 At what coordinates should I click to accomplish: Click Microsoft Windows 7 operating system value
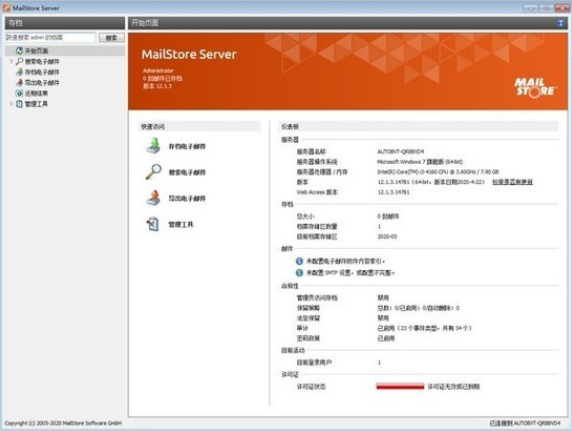pos(420,162)
